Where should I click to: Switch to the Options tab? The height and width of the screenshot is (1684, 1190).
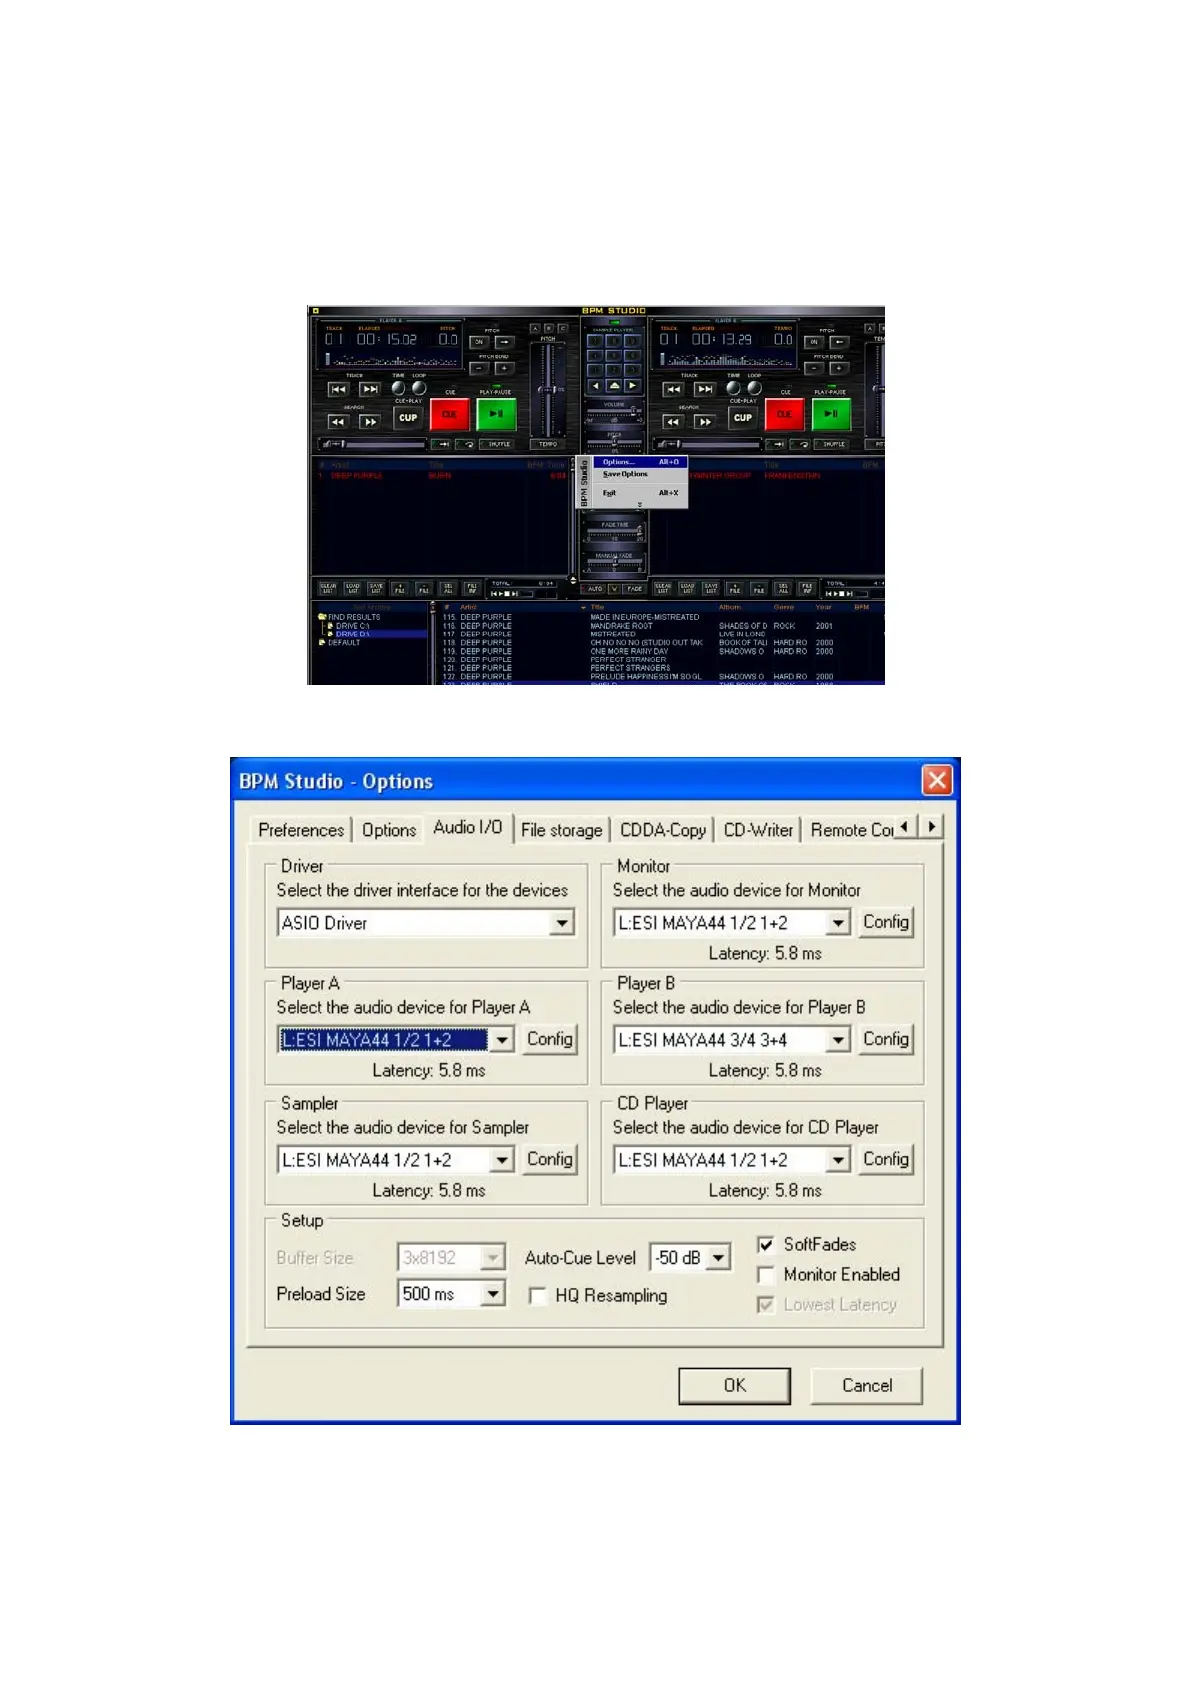(x=389, y=830)
